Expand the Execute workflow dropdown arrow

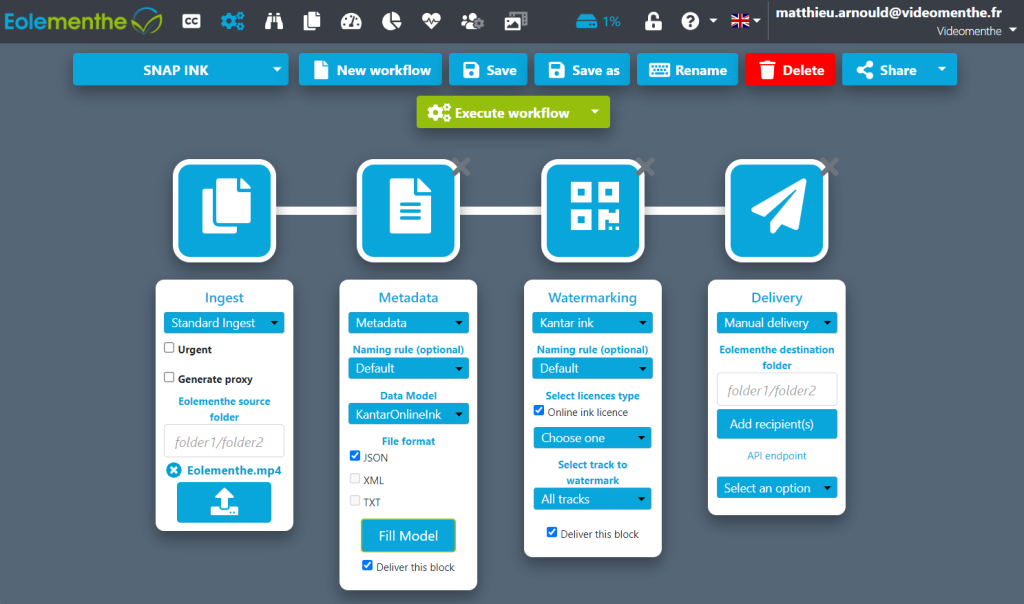click(595, 112)
